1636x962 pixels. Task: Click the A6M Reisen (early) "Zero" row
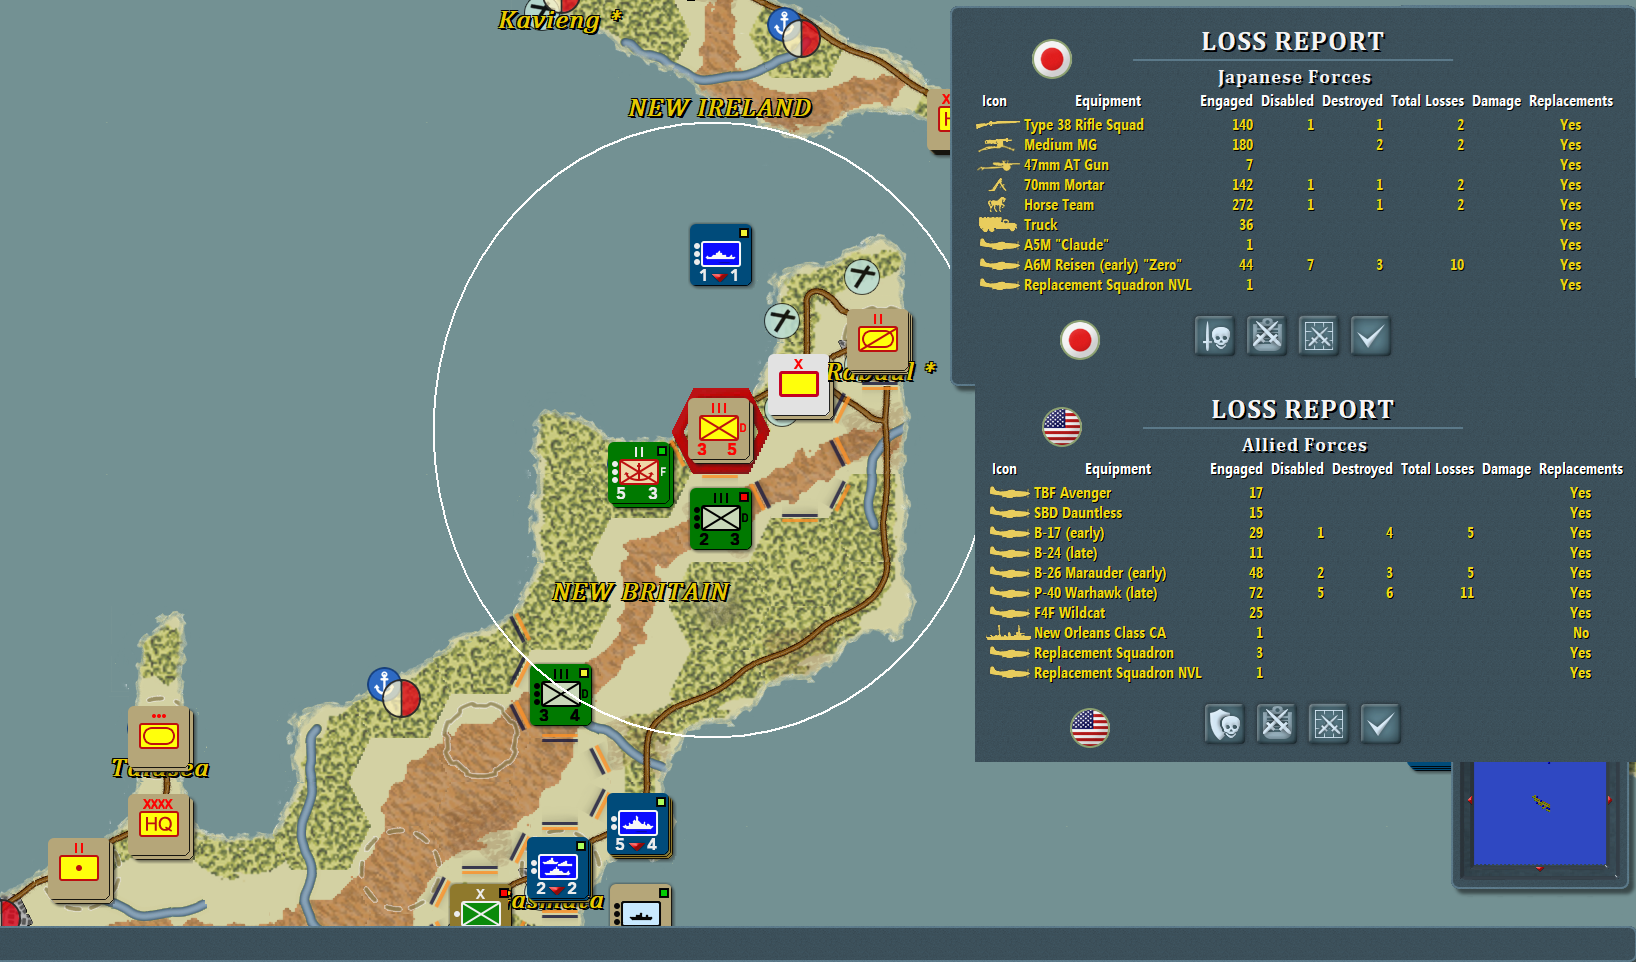click(x=1295, y=265)
